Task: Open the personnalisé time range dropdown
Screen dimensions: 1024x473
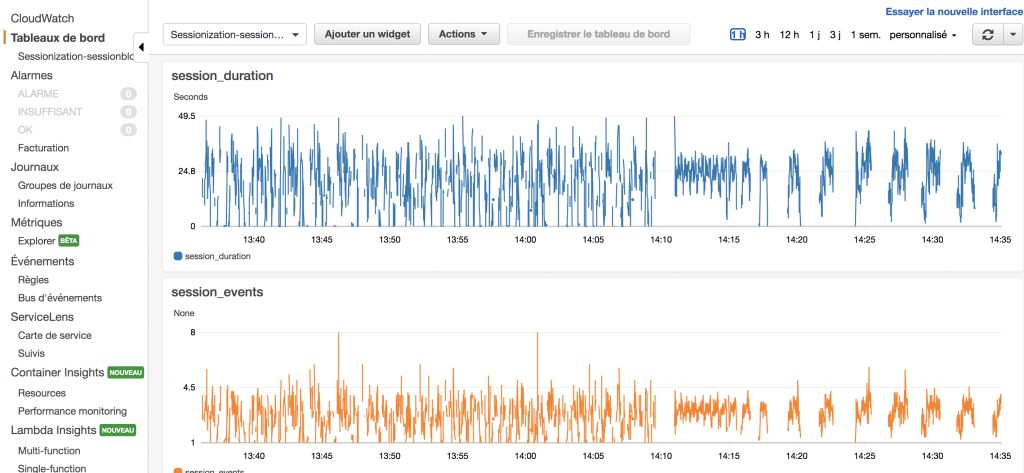Action: coord(923,35)
